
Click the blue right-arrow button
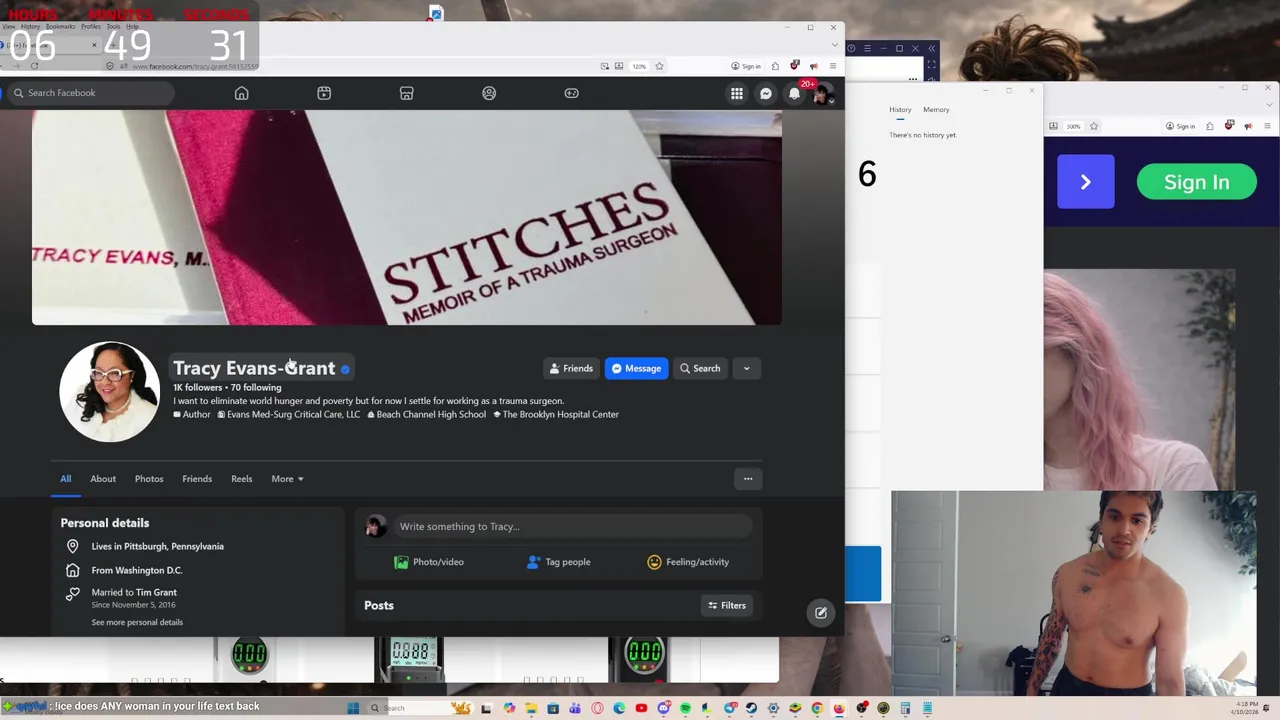(1086, 182)
